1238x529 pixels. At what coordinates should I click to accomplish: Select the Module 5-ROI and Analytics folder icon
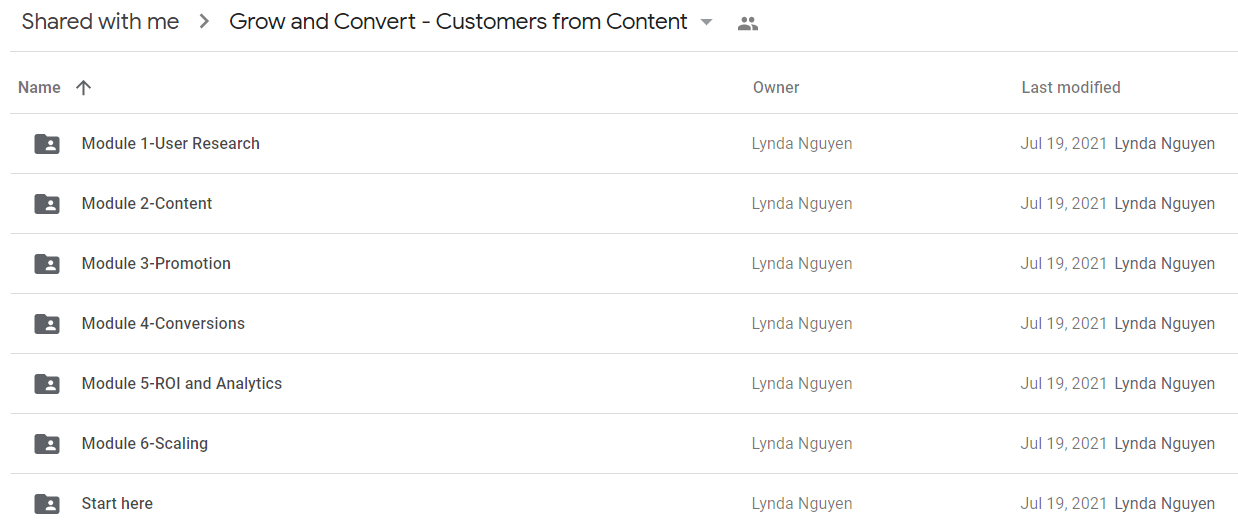[x=47, y=384]
